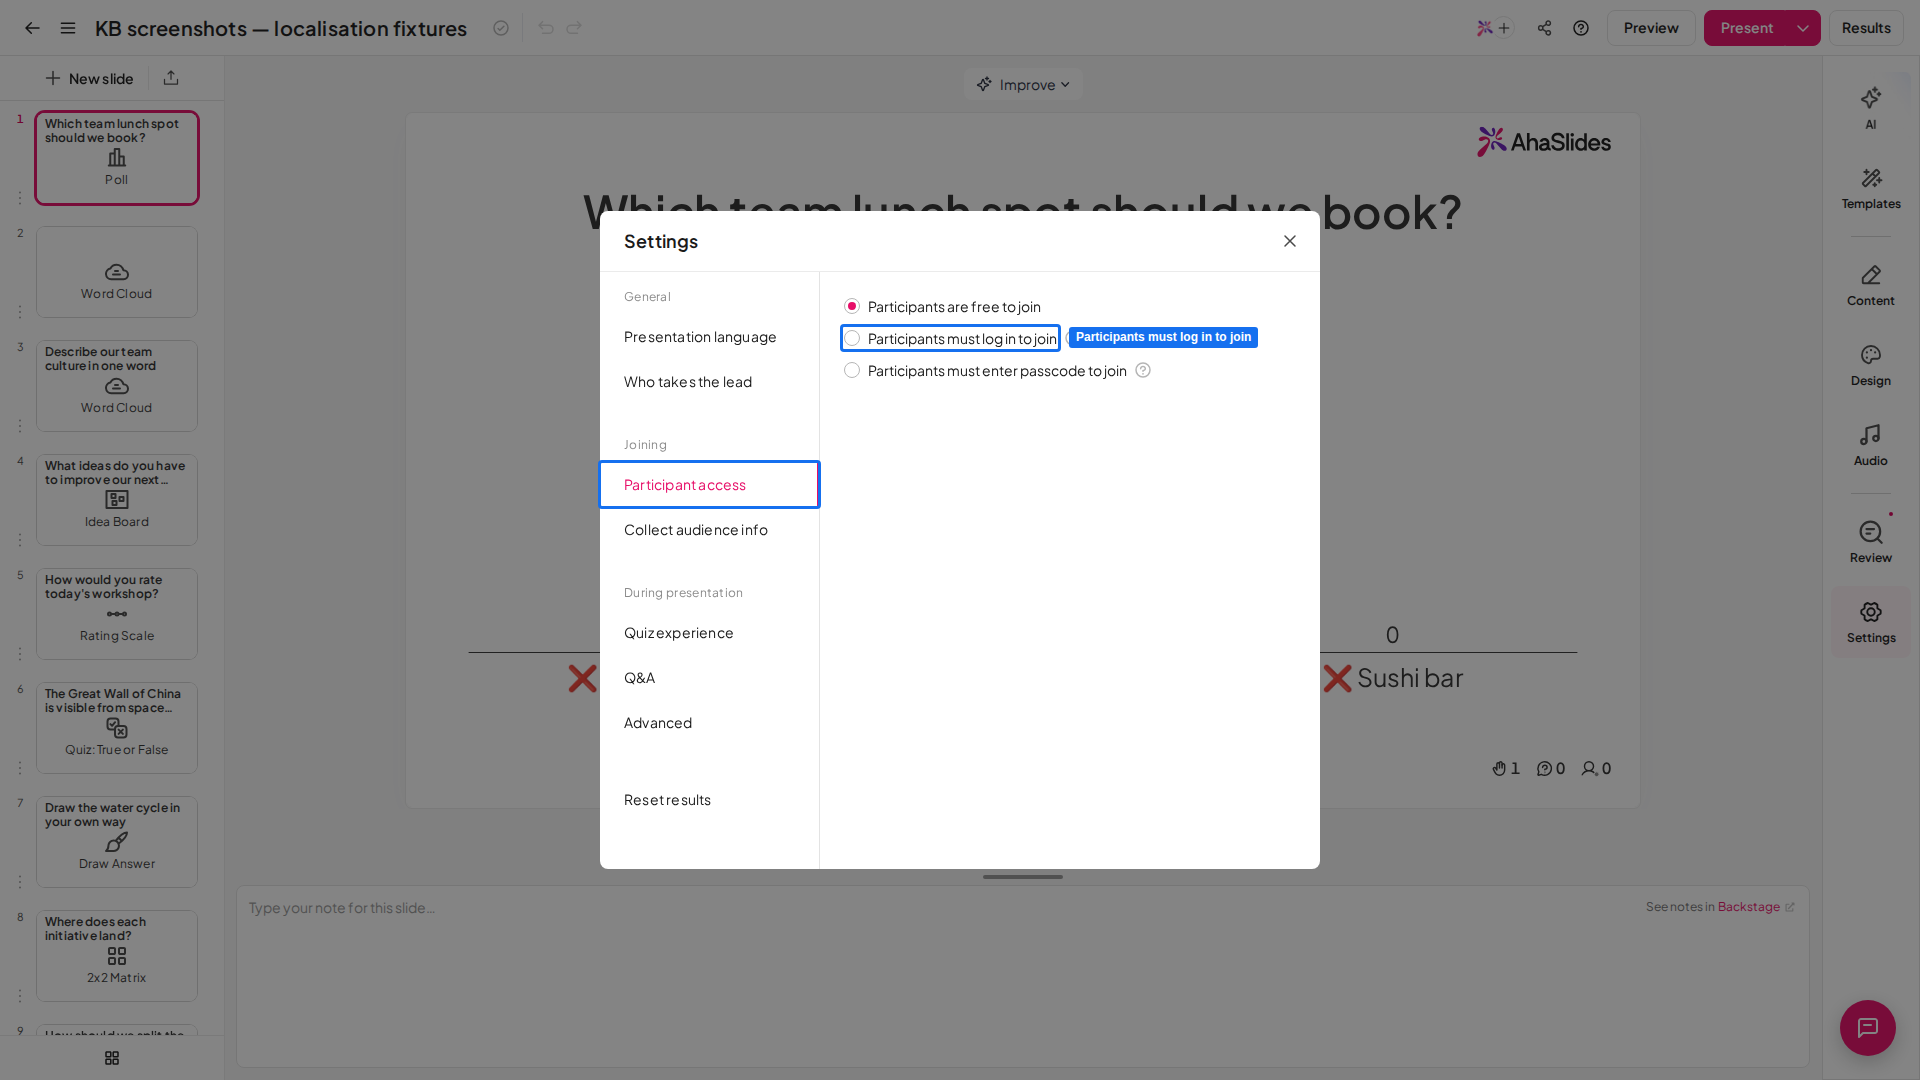Close the Settings dialog
This screenshot has height=1080, width=1920.
1290,241
